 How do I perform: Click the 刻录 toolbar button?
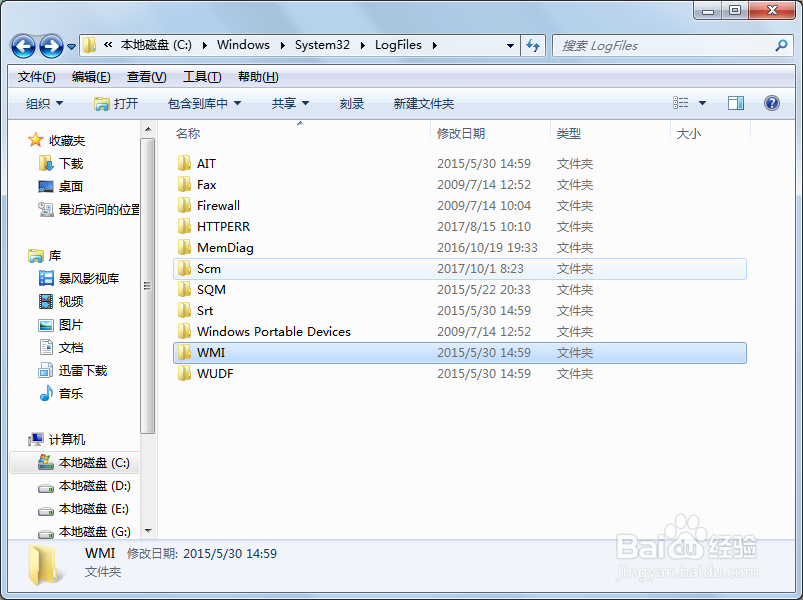(x=352, y=103)
